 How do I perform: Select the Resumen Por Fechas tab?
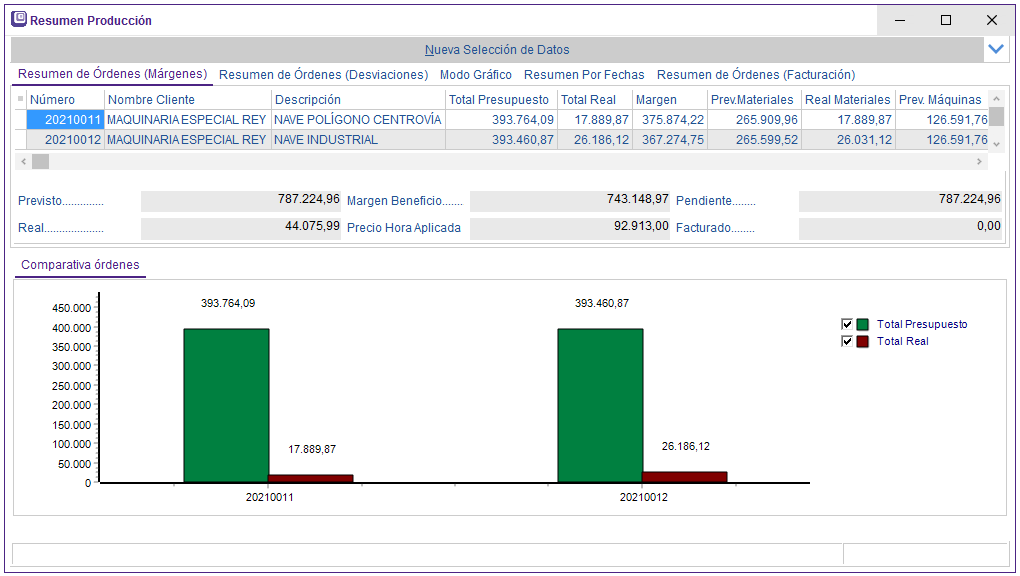coord(584,75)
